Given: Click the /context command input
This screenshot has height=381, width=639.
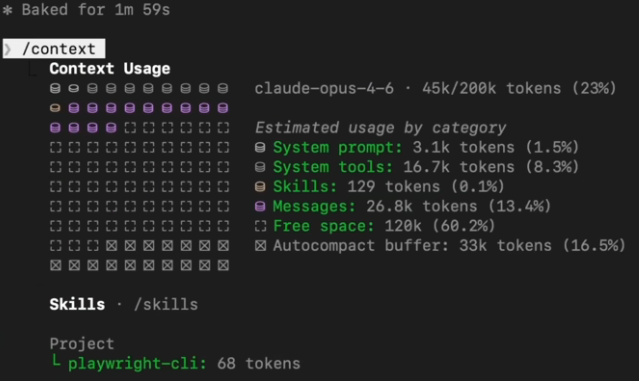Looking at the screenshot, I should (54, 49).
